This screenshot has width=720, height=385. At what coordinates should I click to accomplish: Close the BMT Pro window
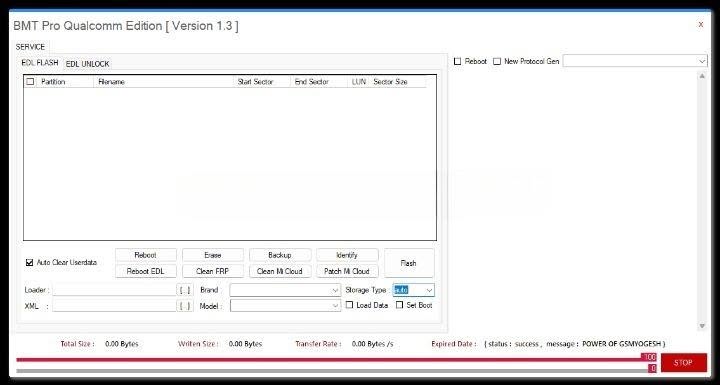[700, 25]
